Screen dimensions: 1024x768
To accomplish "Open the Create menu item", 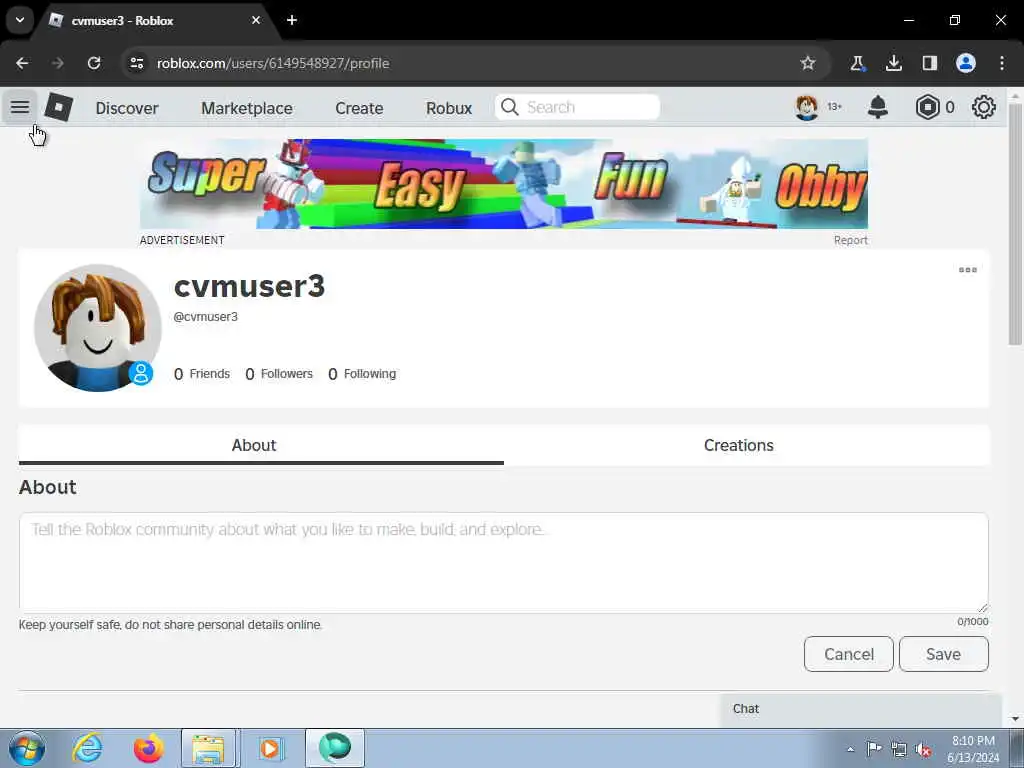I will tap(359, 108).
